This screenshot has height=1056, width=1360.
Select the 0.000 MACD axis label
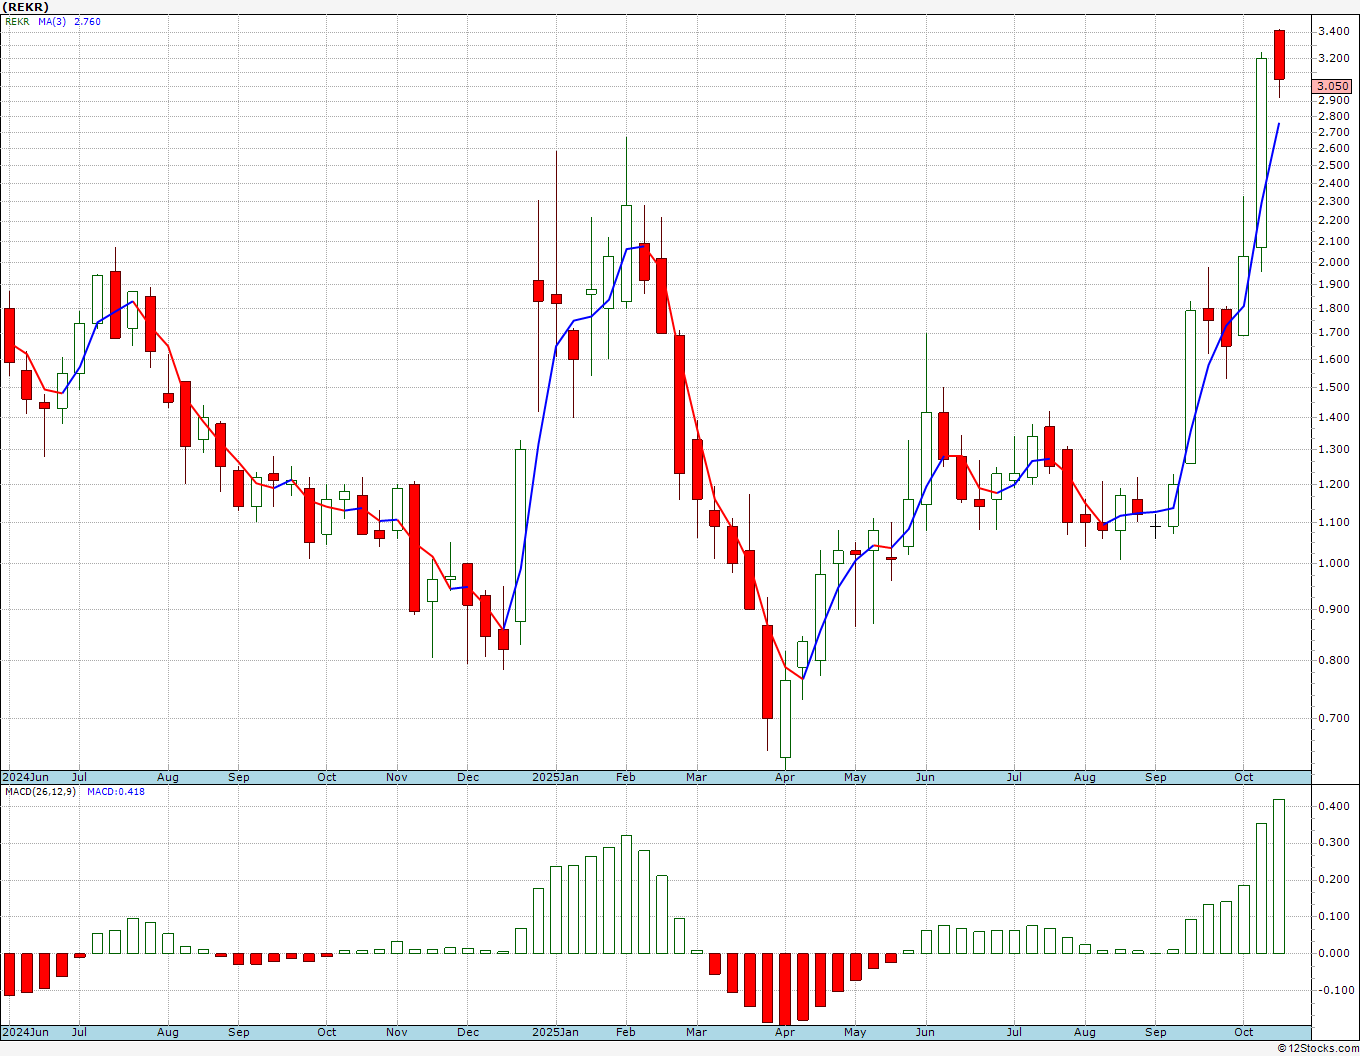tap(1334, 954)
